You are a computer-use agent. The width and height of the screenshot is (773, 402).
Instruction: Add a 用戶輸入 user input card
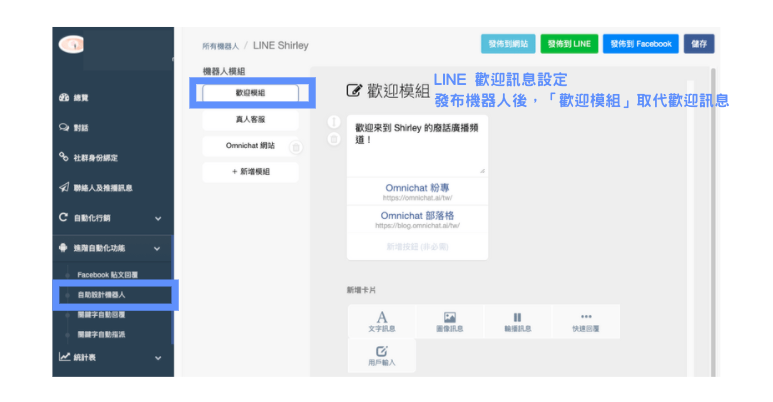pyautogui.click(x=382, y=355)
